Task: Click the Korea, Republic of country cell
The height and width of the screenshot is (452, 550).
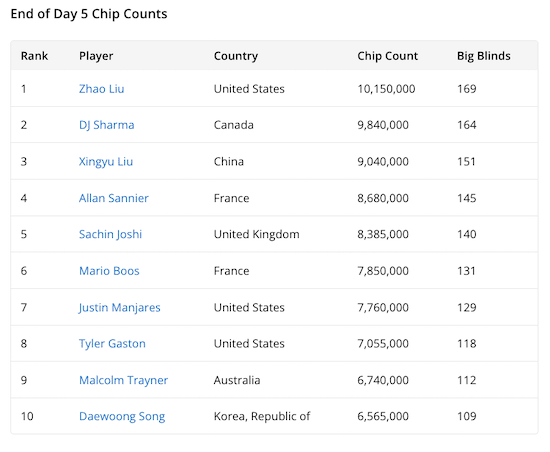Action: (x=262, y=416)
